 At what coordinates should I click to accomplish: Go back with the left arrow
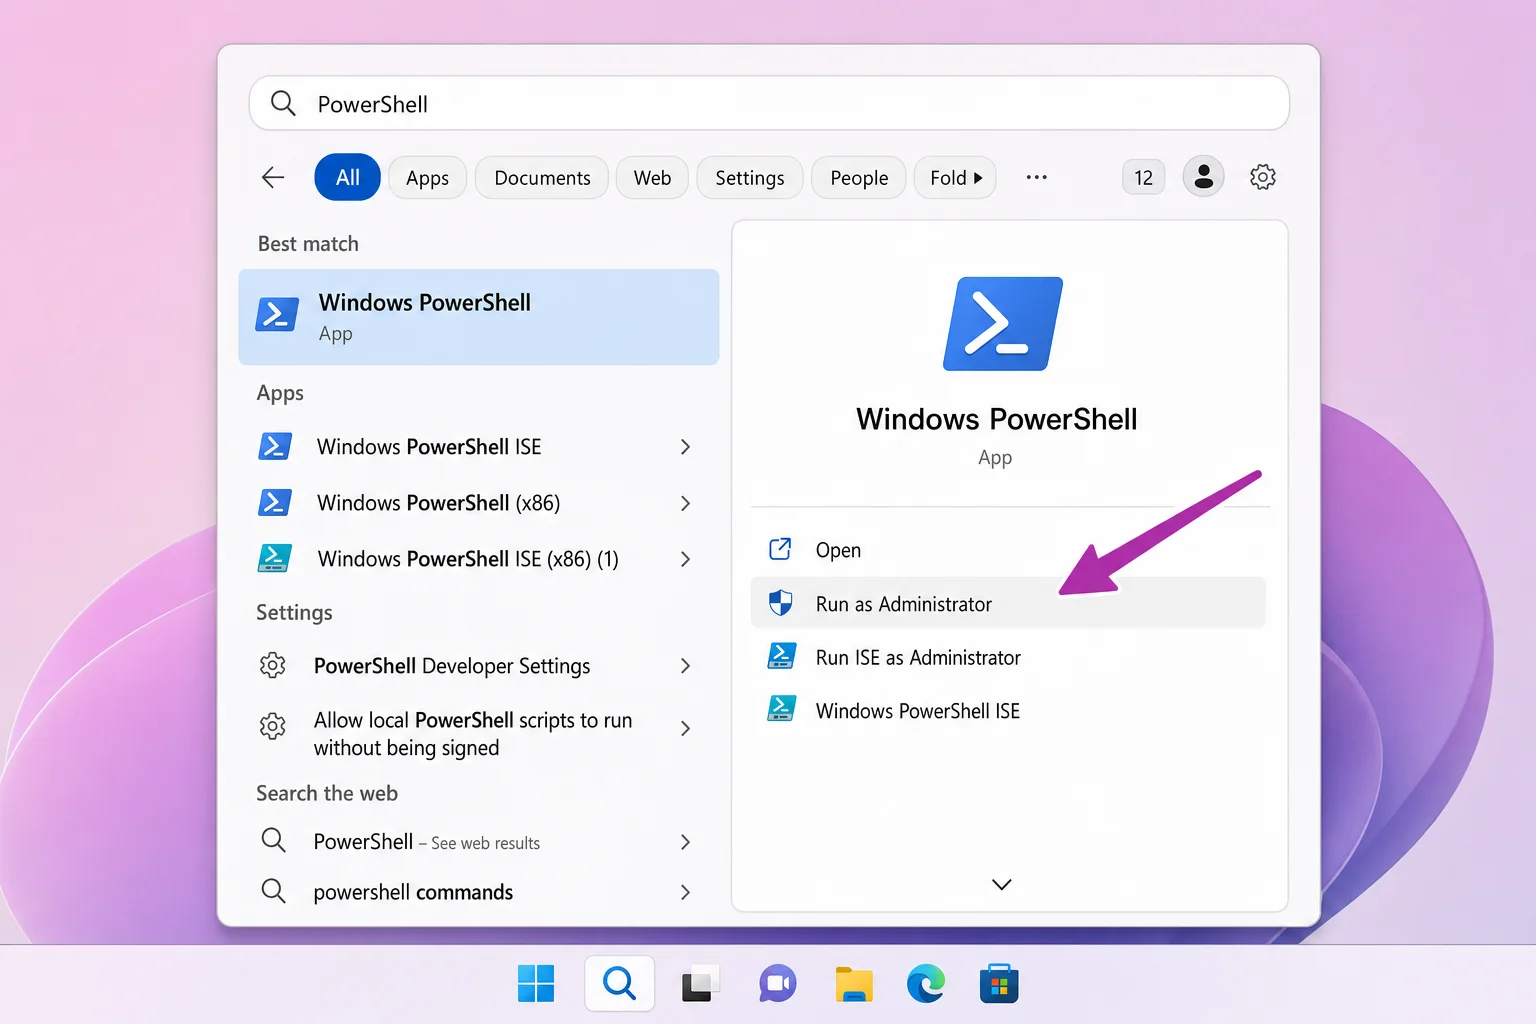point(273,178)
